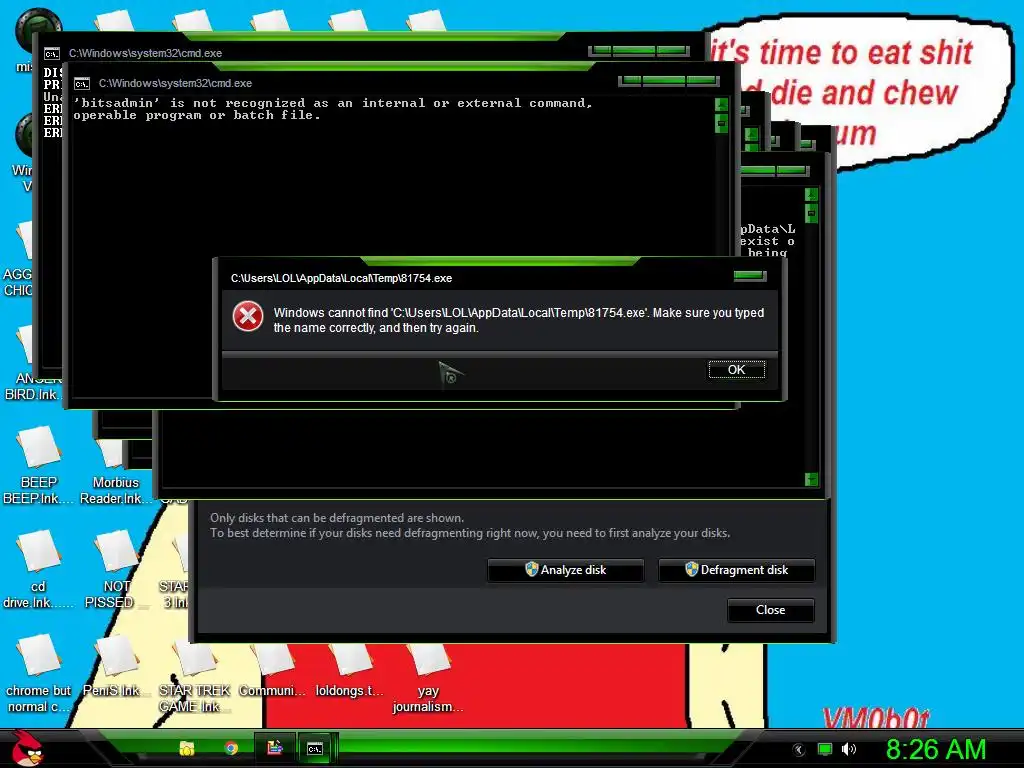The height and width of the screenshot is (768, 1024).
Task: Click scroll-up arrow in front cmd.exe window
Action: tap(722, 104)
